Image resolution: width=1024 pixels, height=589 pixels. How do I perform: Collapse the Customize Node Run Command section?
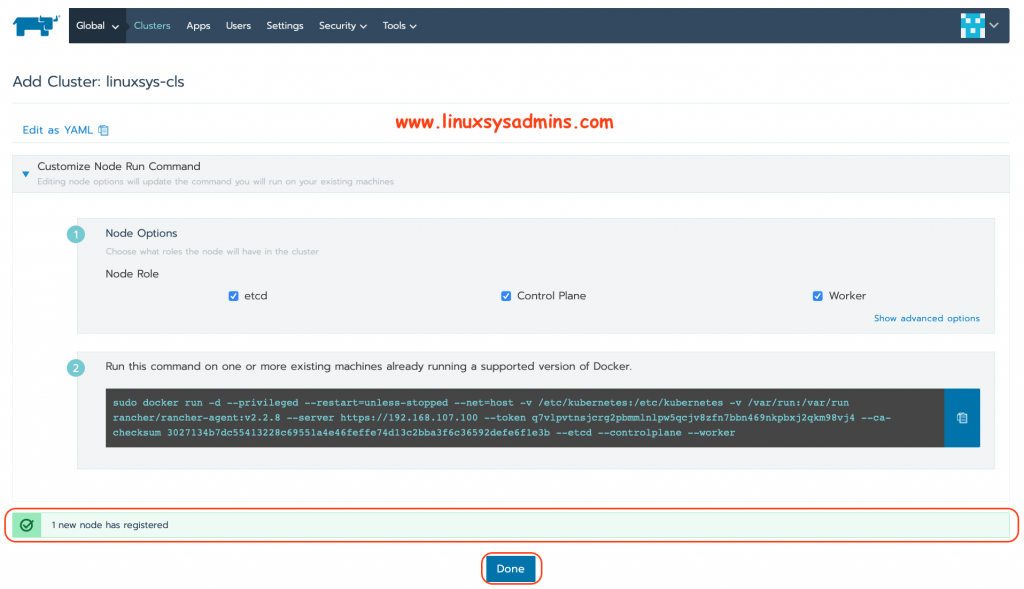[25, 174]
